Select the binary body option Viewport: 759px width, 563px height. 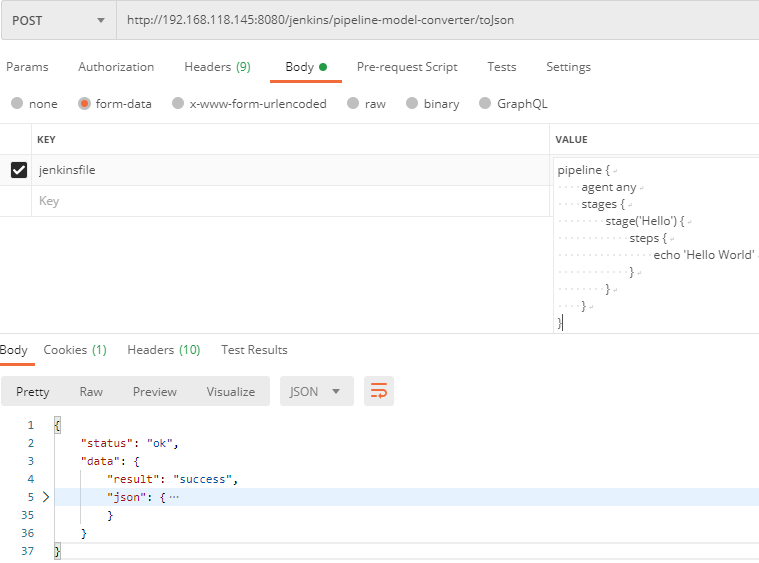pyautogui.click(x=412, y=103)
